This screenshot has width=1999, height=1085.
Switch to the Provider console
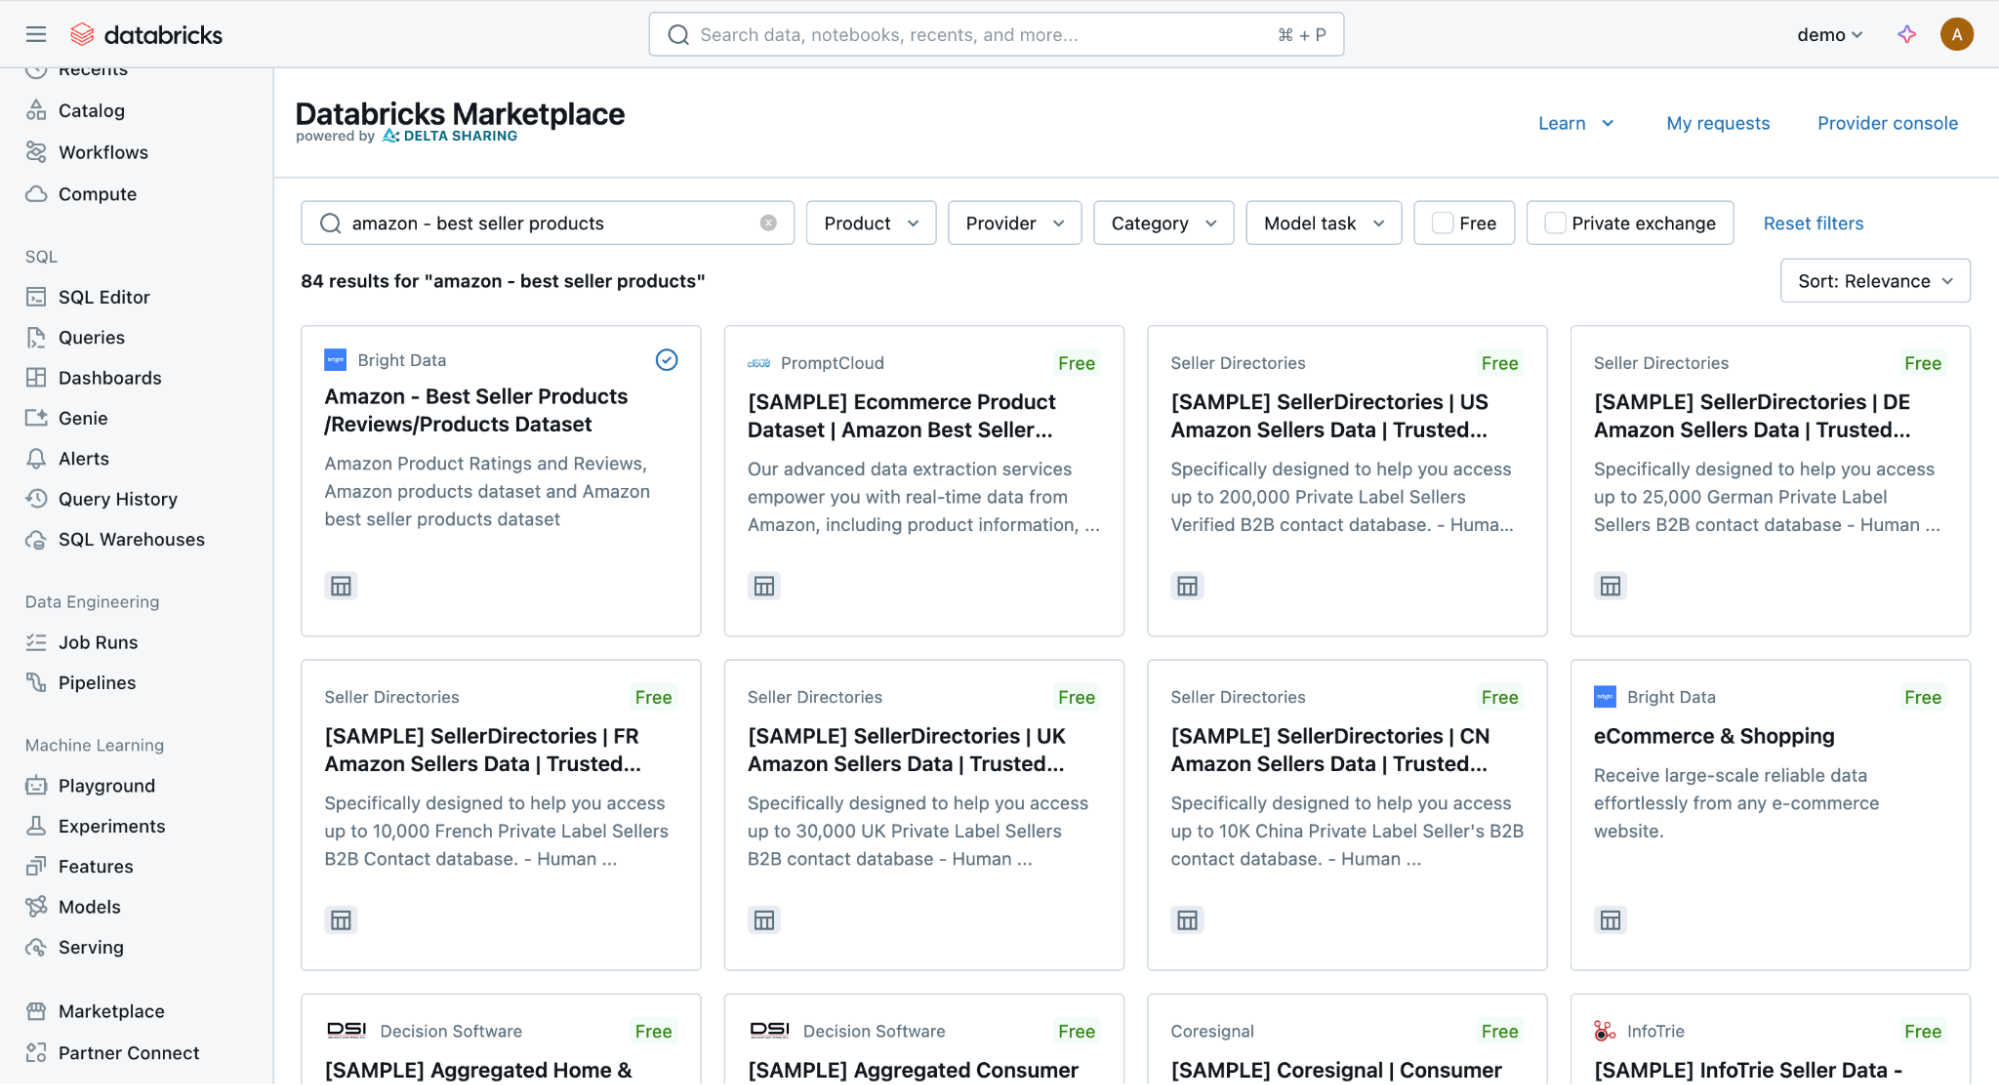point(1887,122)
